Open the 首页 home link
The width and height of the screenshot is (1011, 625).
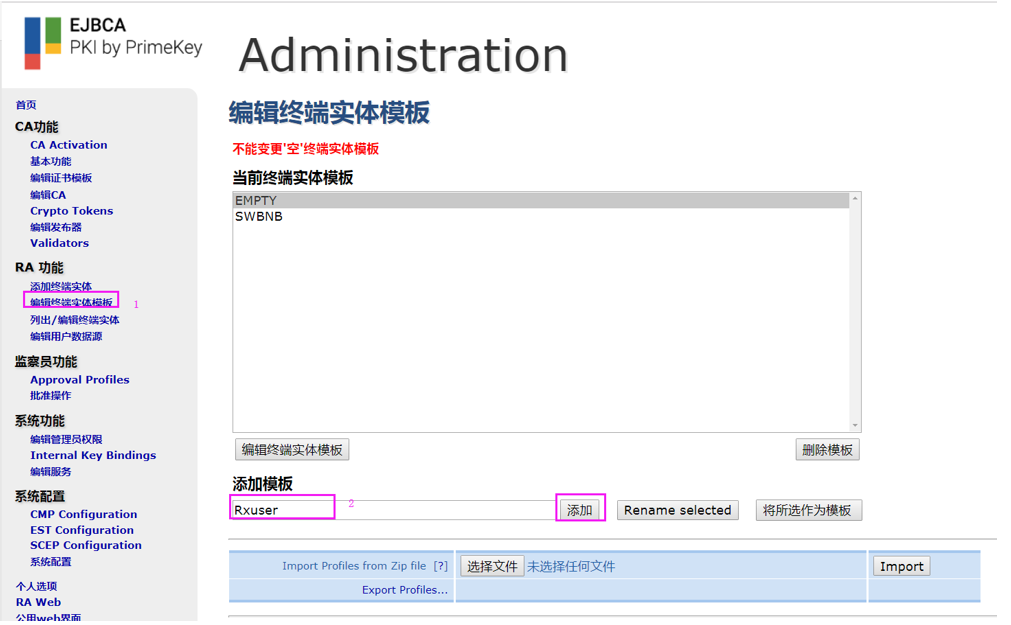pyautogui.click(x=25, y=103)
